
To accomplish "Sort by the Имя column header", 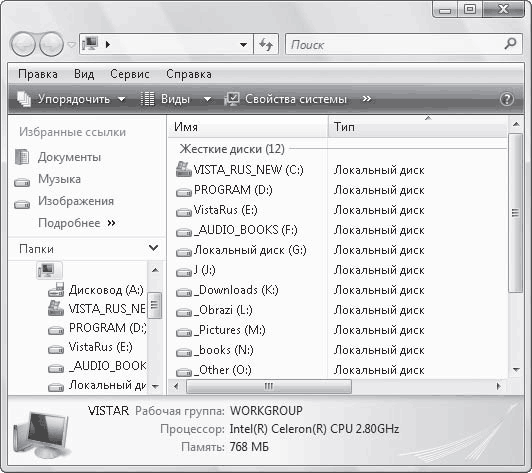I will (x=248, y=127).
